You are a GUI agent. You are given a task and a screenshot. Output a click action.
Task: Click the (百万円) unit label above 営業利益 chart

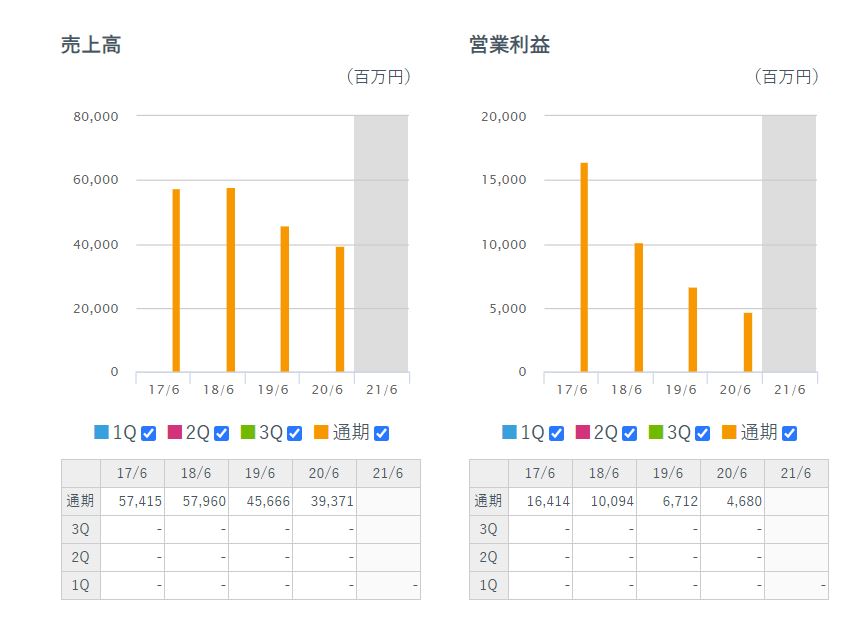[787, 77]
